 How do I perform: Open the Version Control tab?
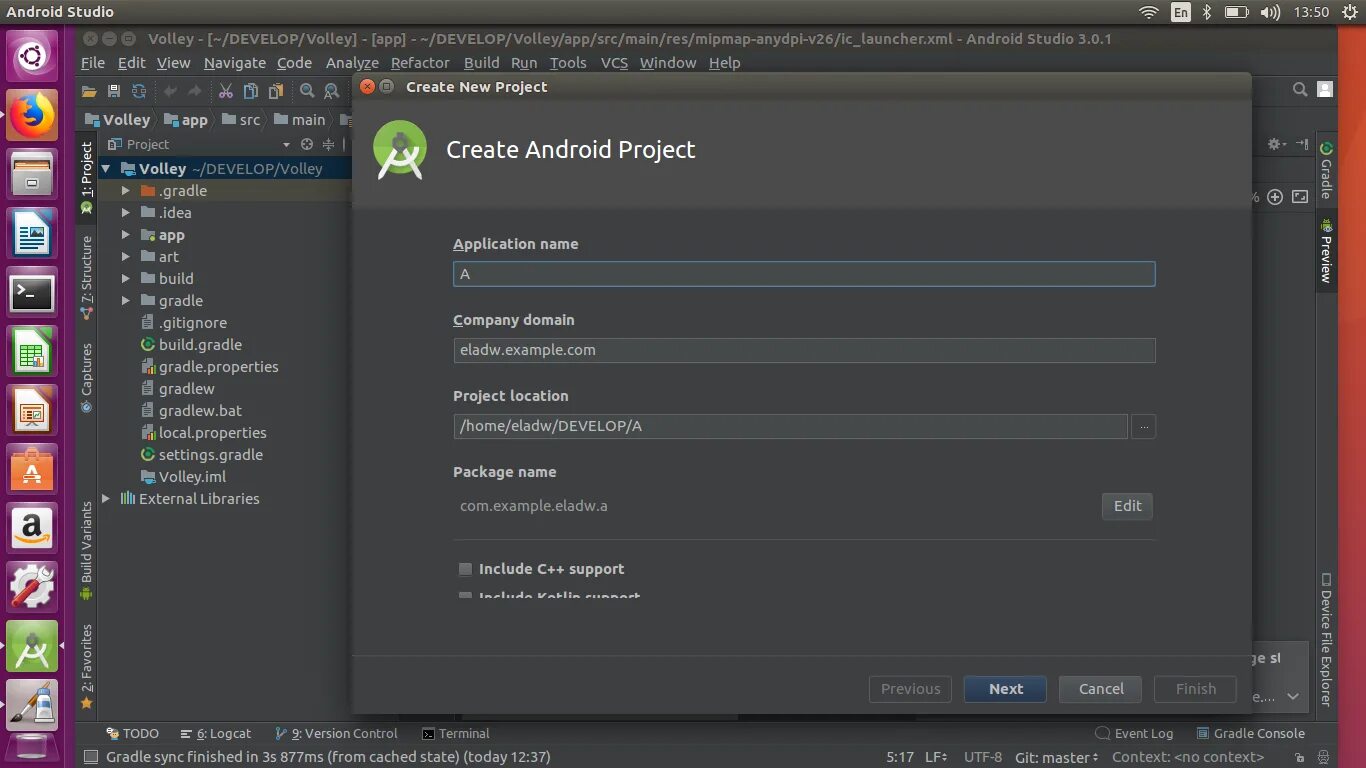pos(336,733)
